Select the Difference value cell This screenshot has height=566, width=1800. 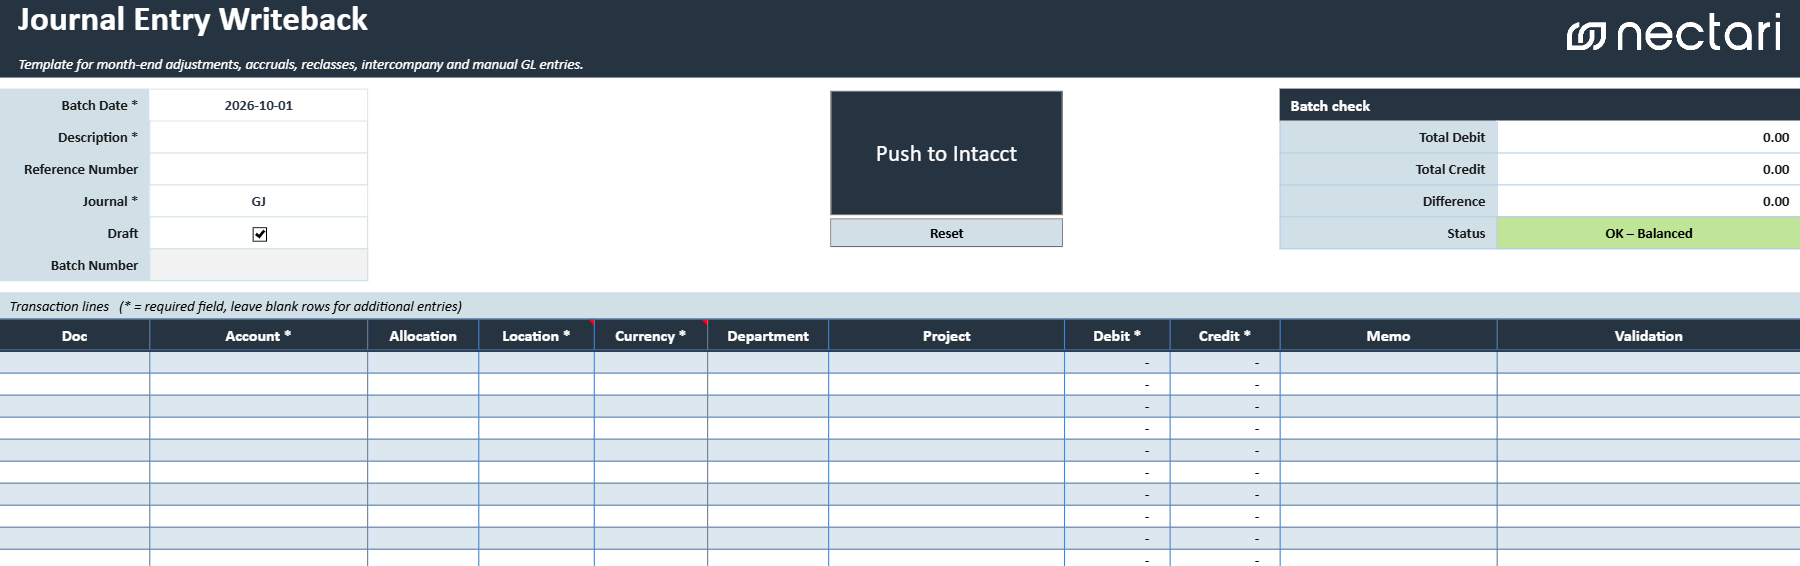pos(1648,201)
